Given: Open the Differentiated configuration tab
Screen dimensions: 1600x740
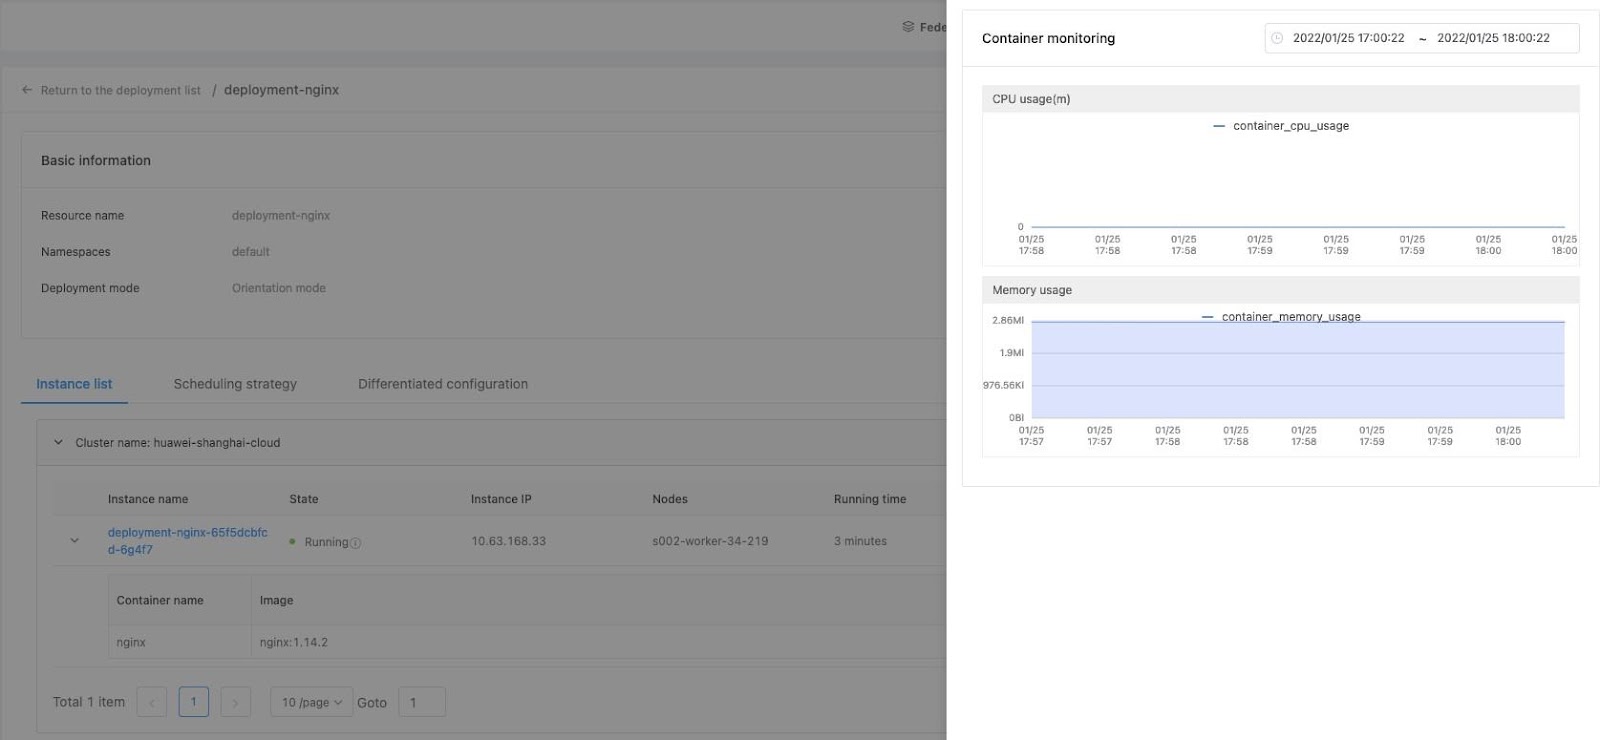Looking at the screenshot, I should coord(442,384).
